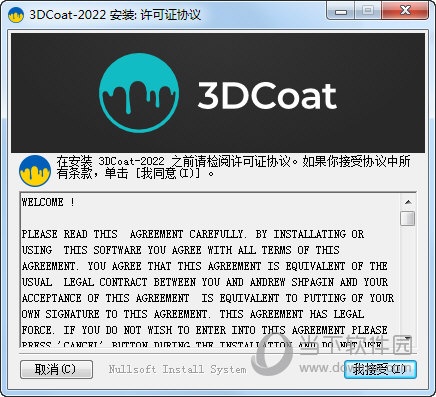Click the license text scrollbar thumb

[408, 218]
